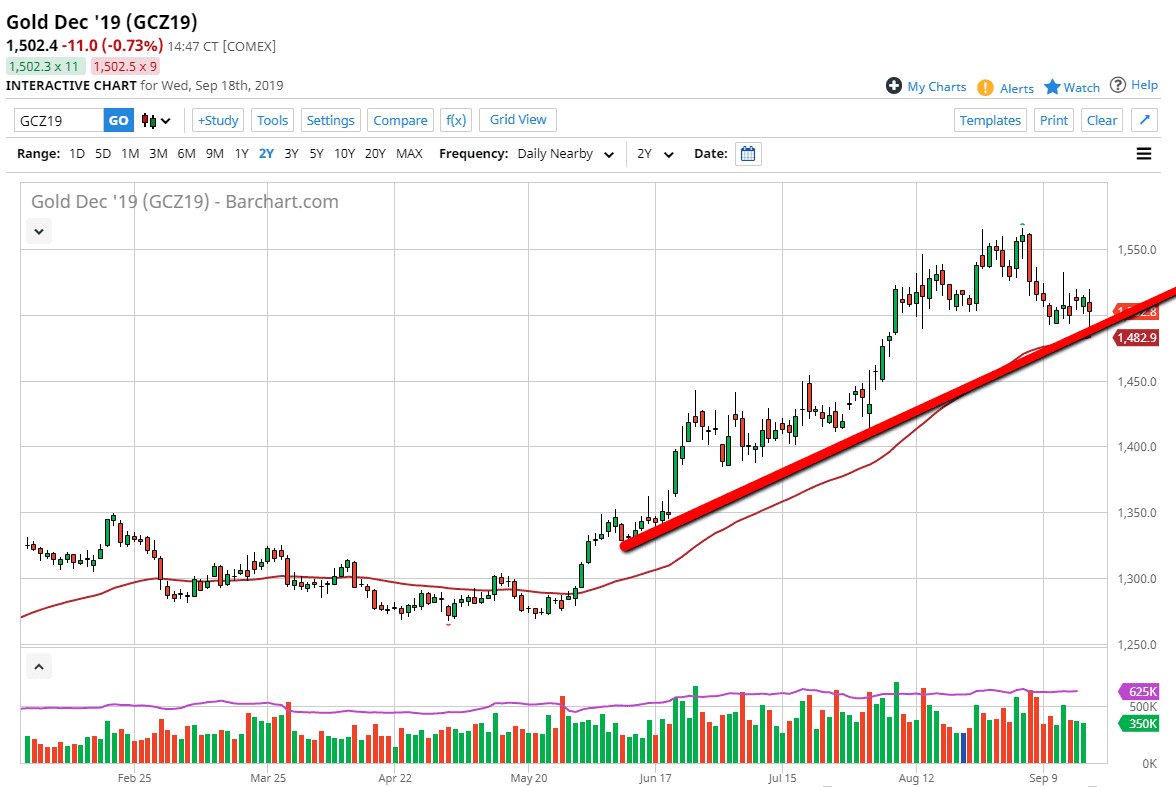1176x787 pixels.
Task: Select the 1Y range option
Action: [x=241, y=154]
